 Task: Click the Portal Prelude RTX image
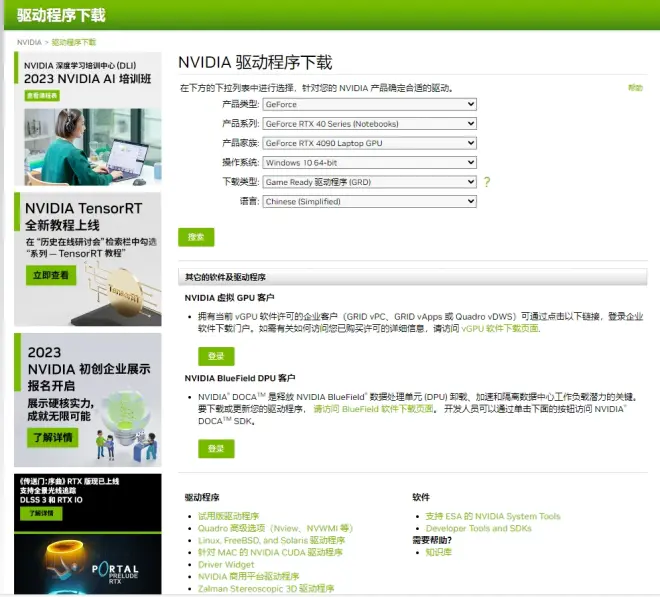pyautogui.click(x=88, y=564)
